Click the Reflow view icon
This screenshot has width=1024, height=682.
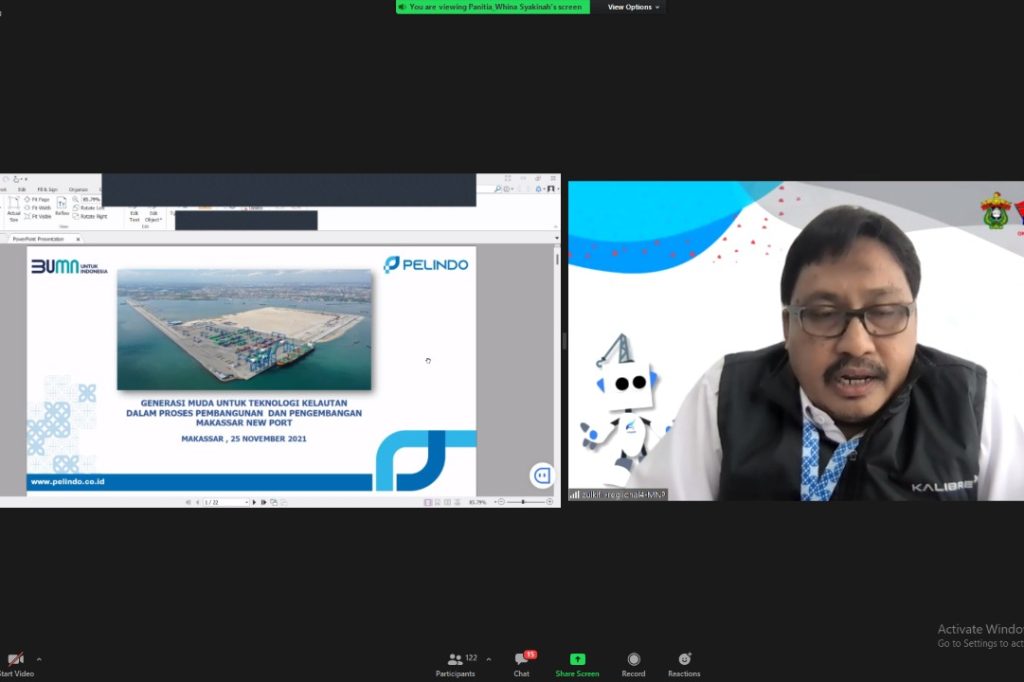tap(62, 204)
